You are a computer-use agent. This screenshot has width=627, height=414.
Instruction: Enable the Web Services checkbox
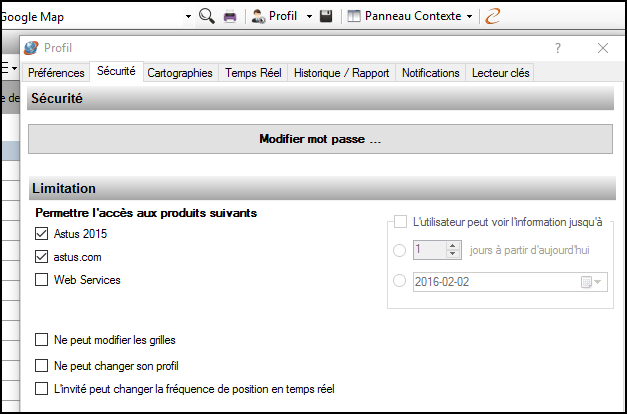[x=41, y=280]
